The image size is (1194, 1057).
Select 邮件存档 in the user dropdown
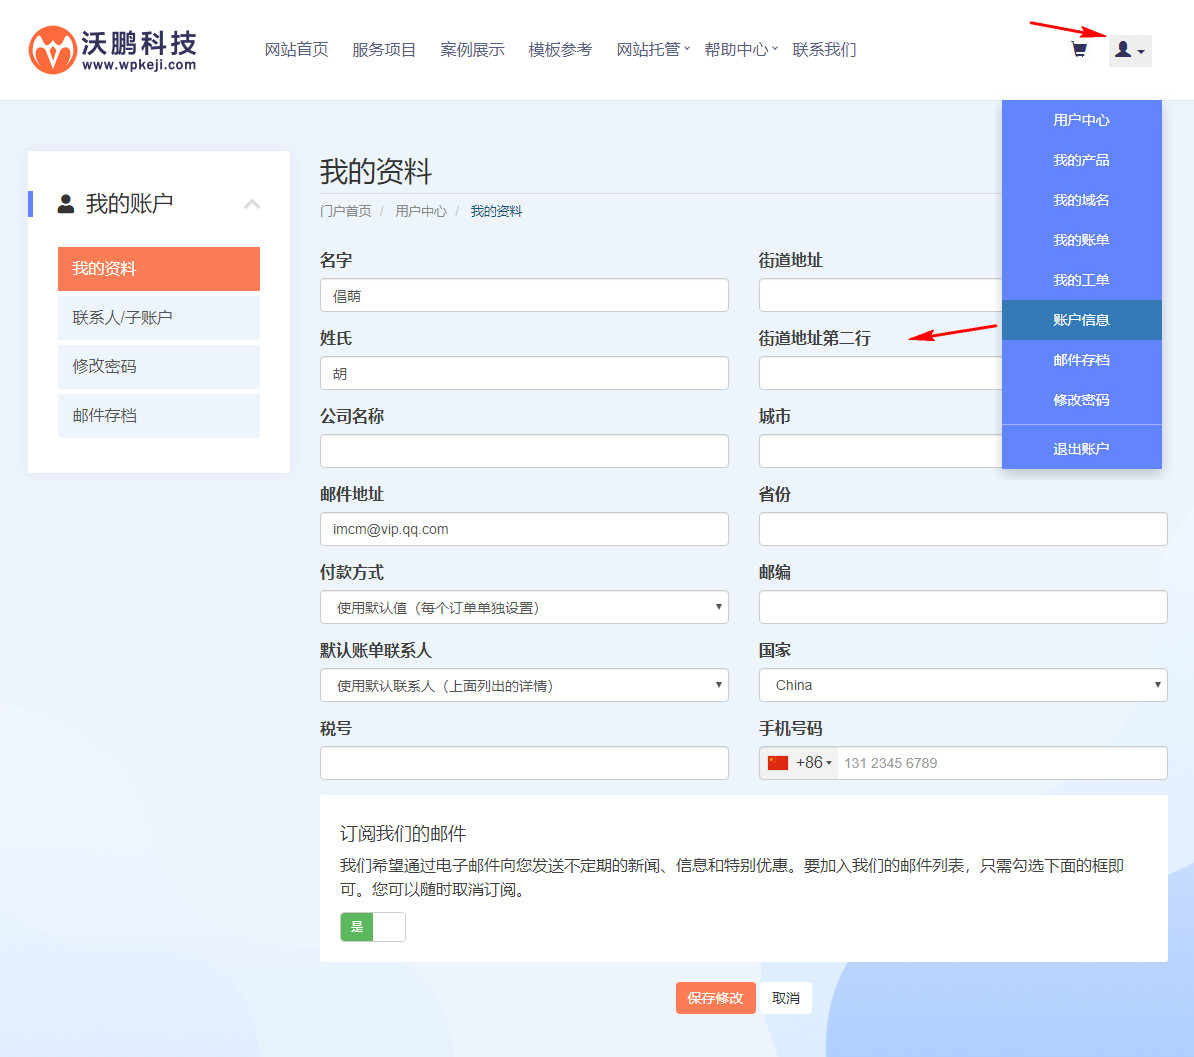tap(1081, 360)
